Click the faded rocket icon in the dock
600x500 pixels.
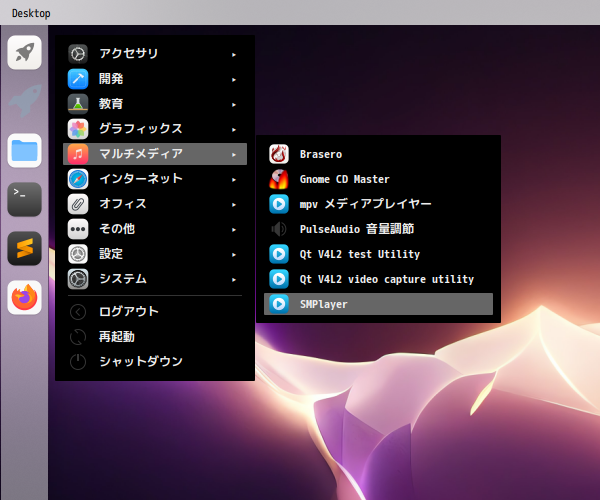click(x=25, y=101)
